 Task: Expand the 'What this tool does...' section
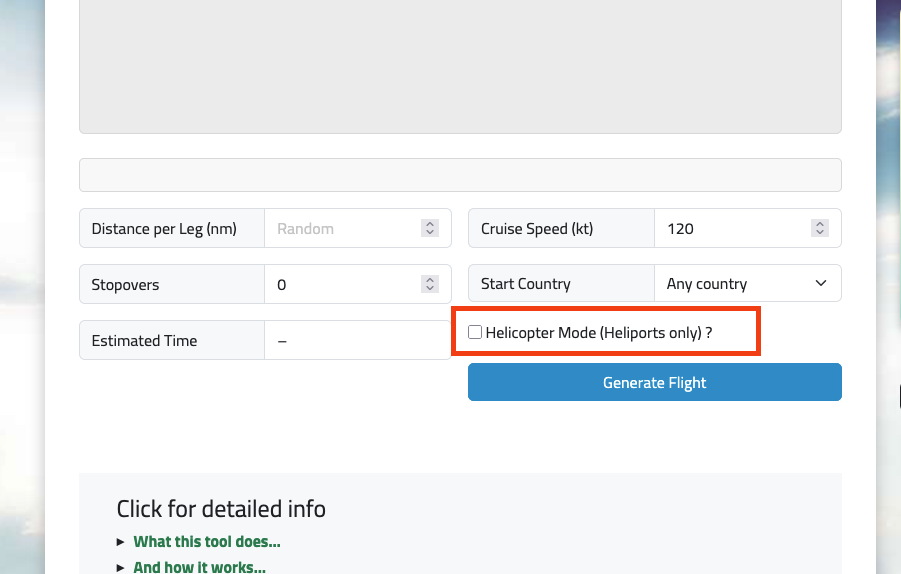click(206, 542)
